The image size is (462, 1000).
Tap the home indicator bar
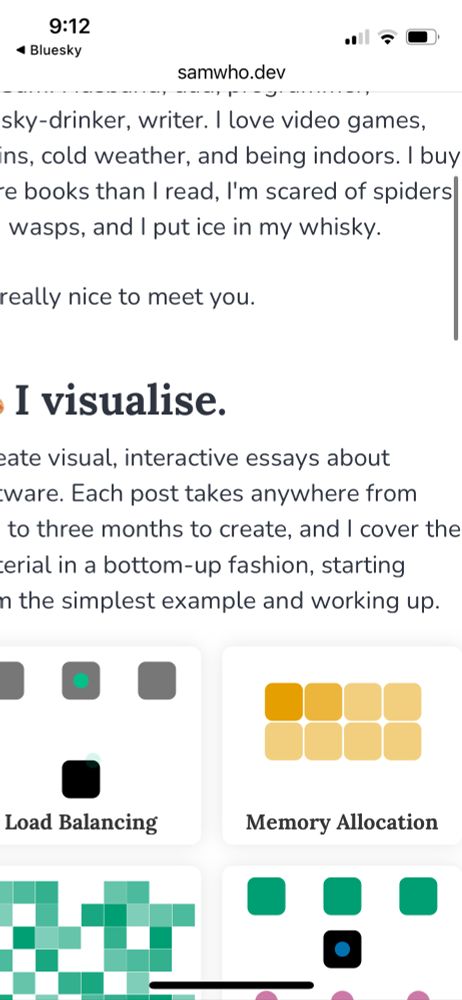(x=232, y=985)
